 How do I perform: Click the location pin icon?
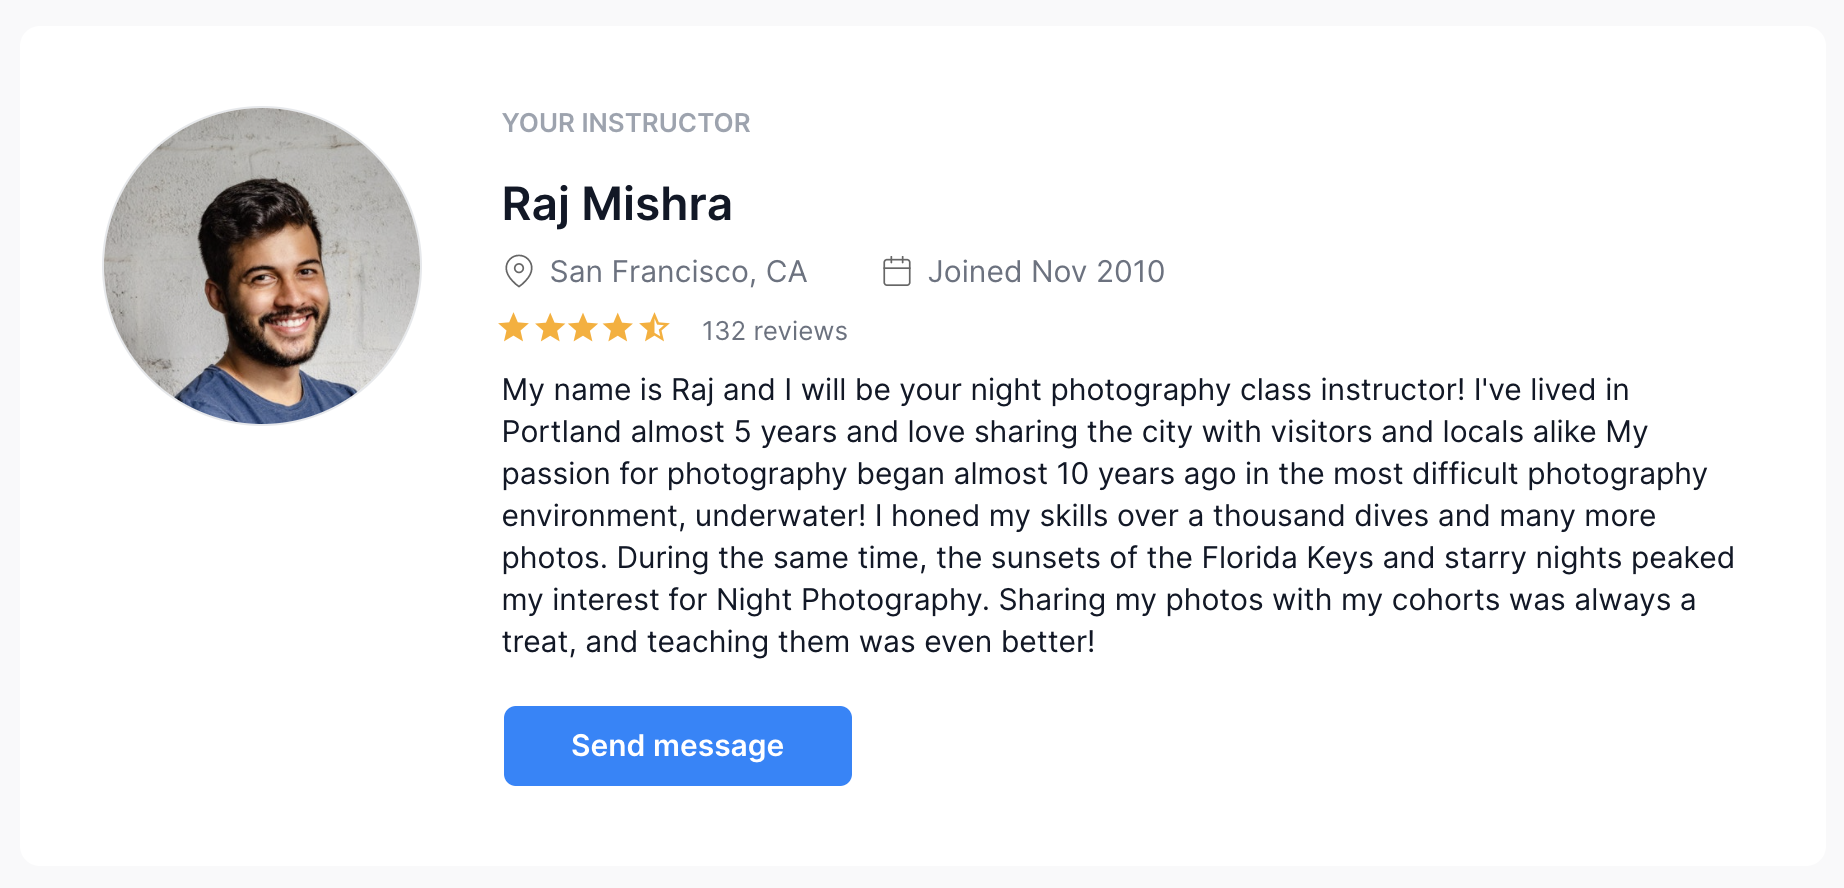pyautogui.click(x=518, y=271)
